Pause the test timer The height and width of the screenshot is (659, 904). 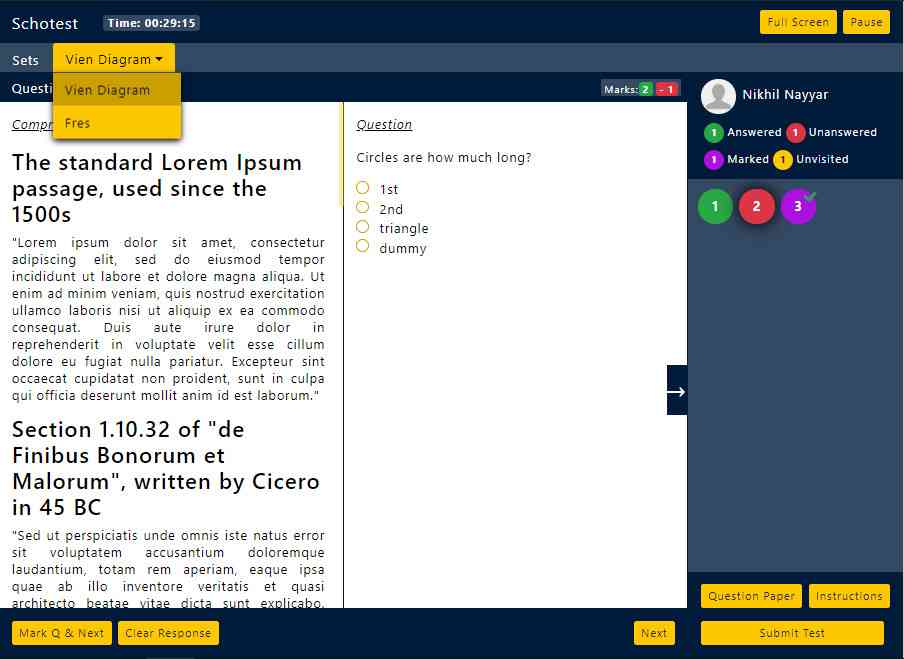[866, 22]
